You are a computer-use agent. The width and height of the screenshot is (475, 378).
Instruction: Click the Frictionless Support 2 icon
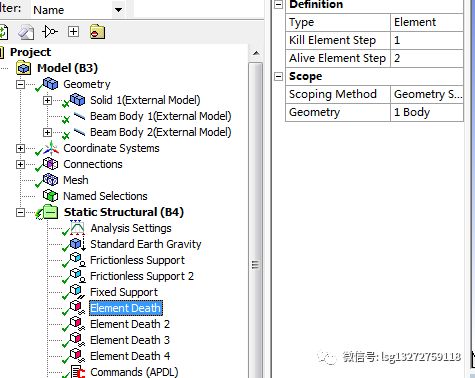pyautogui.click(x=77, y=276)
